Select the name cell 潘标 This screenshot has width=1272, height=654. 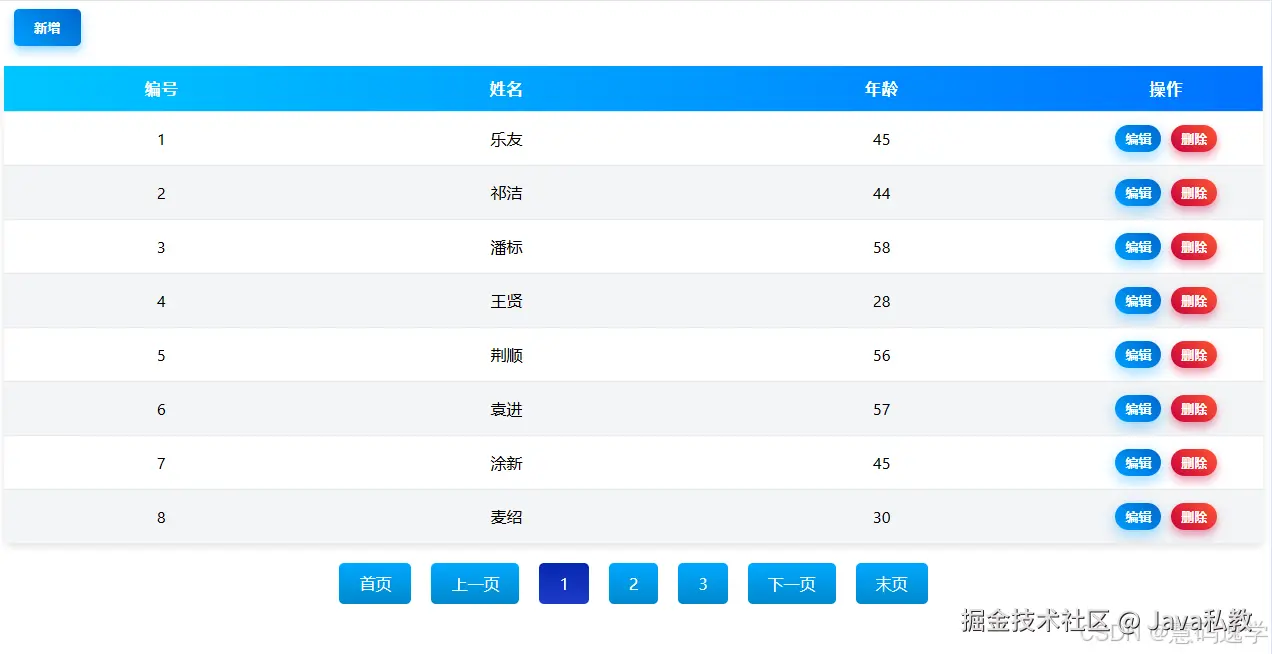tap(506, 248)
